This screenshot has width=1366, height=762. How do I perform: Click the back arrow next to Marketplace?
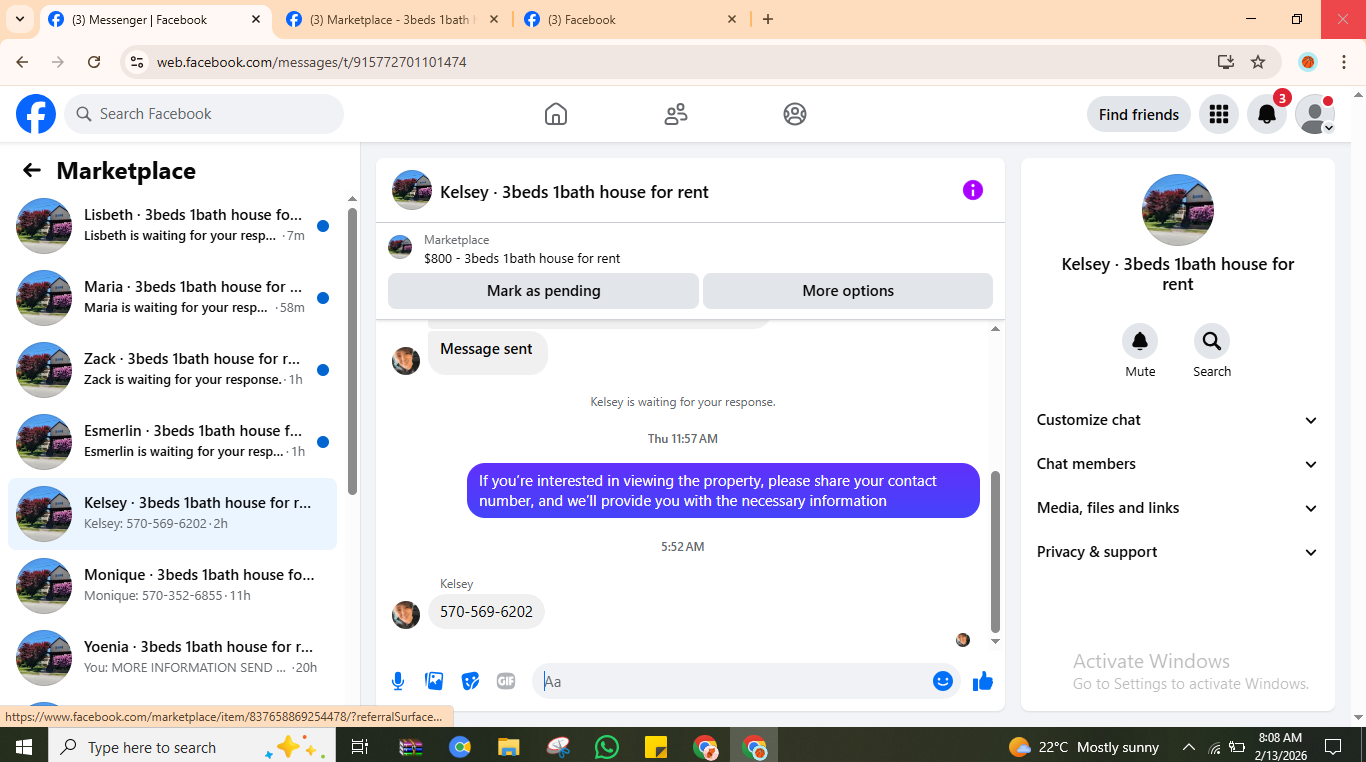coord(32,170)
